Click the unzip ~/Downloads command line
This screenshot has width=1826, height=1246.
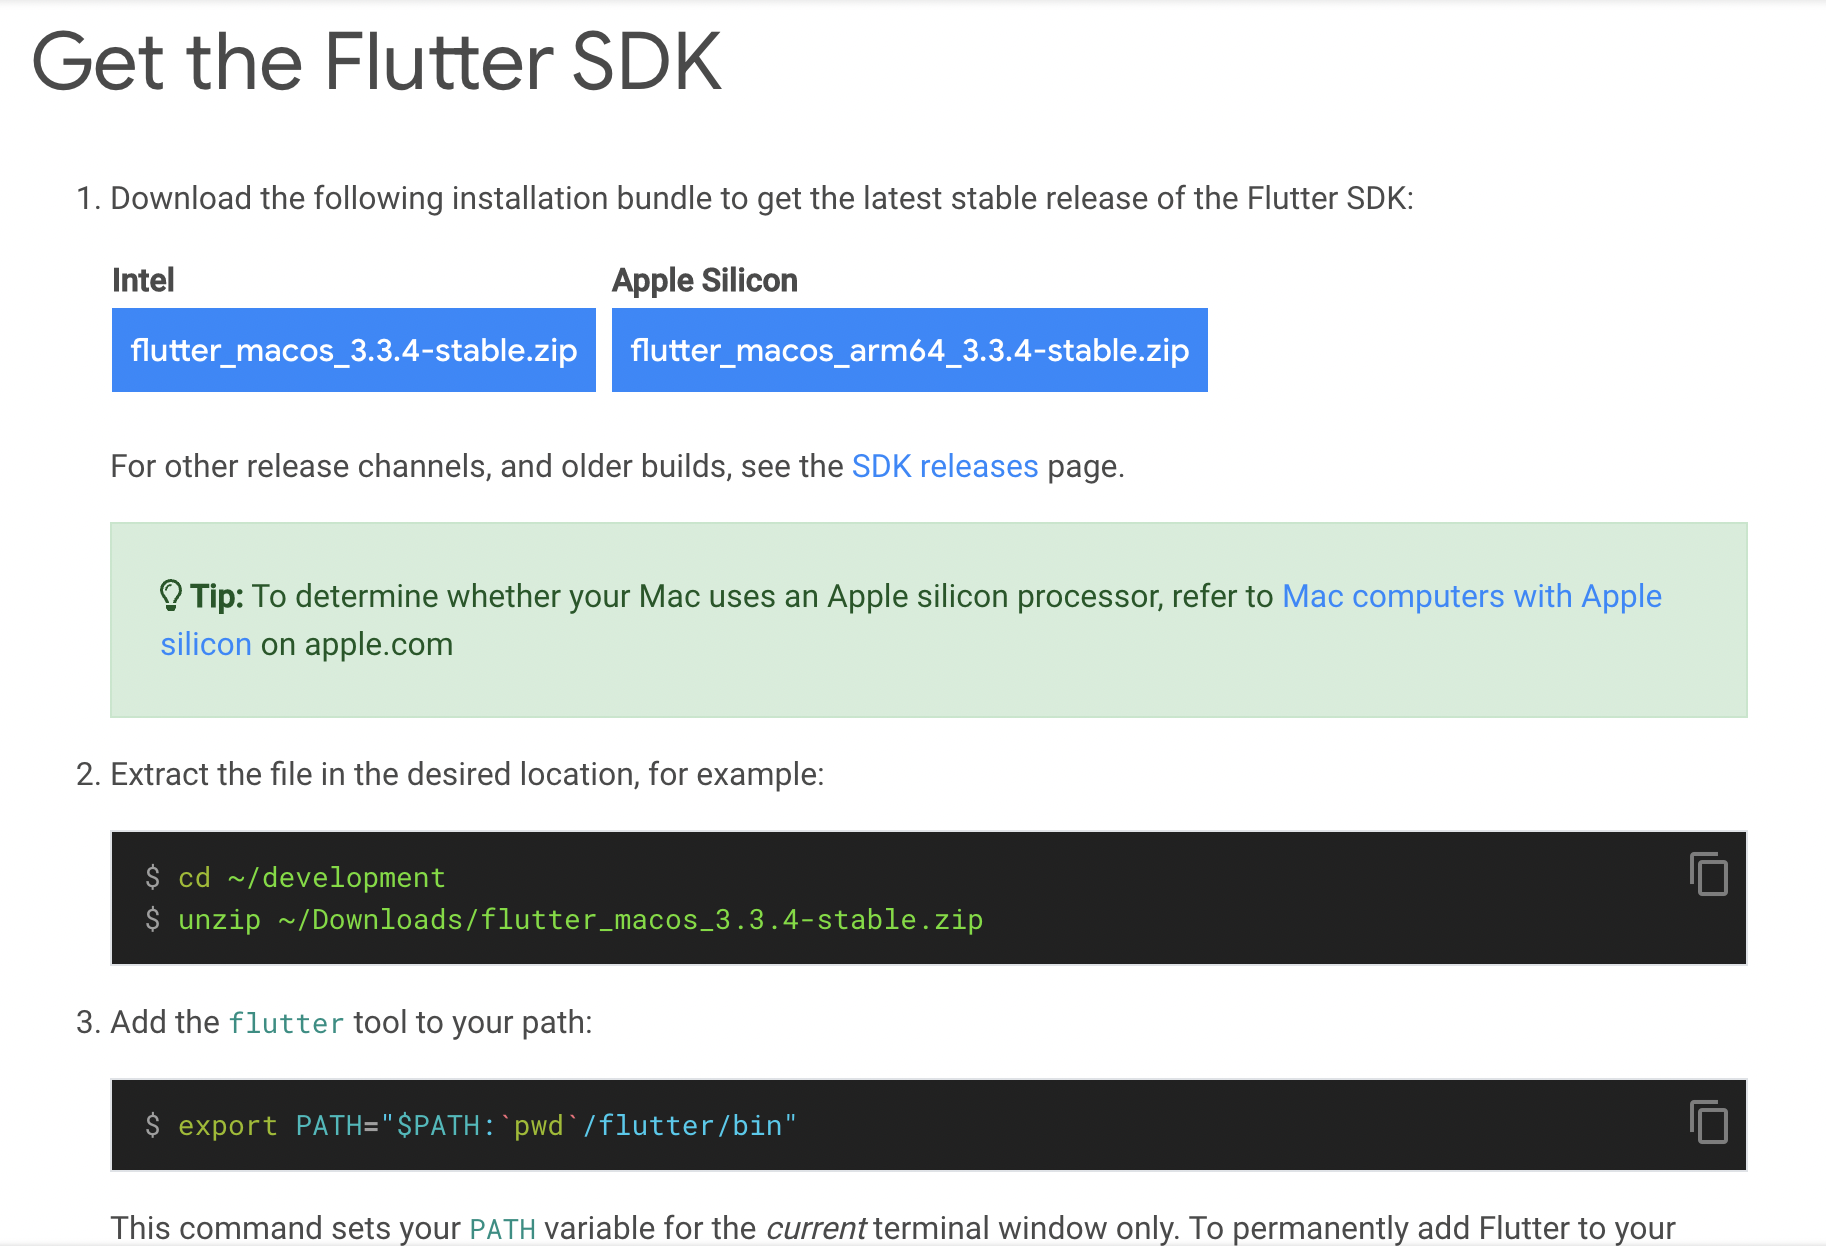[580, 919]
